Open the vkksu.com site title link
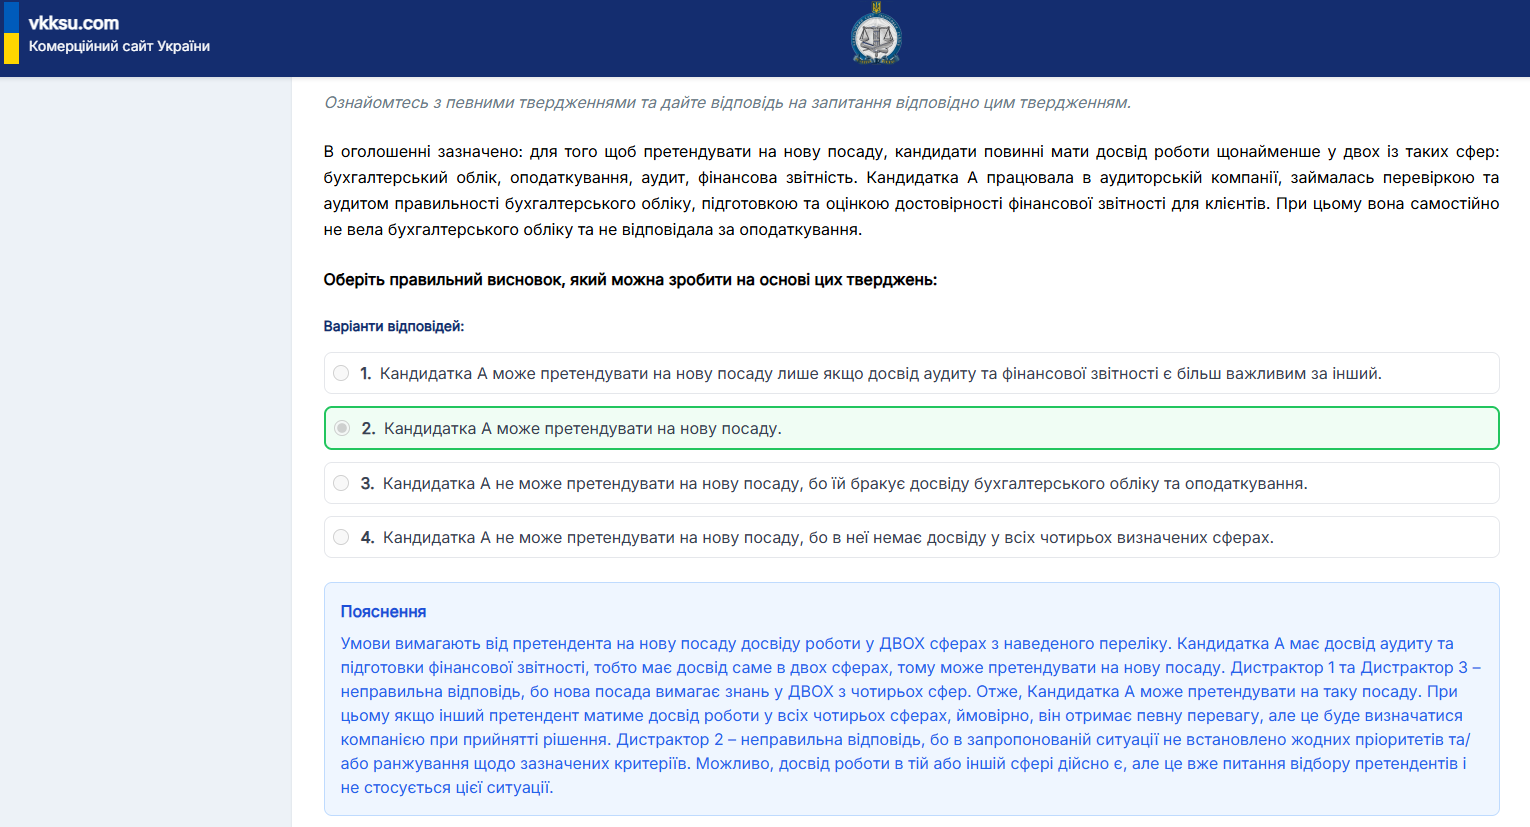1530x827 pixels. point(74,23)
